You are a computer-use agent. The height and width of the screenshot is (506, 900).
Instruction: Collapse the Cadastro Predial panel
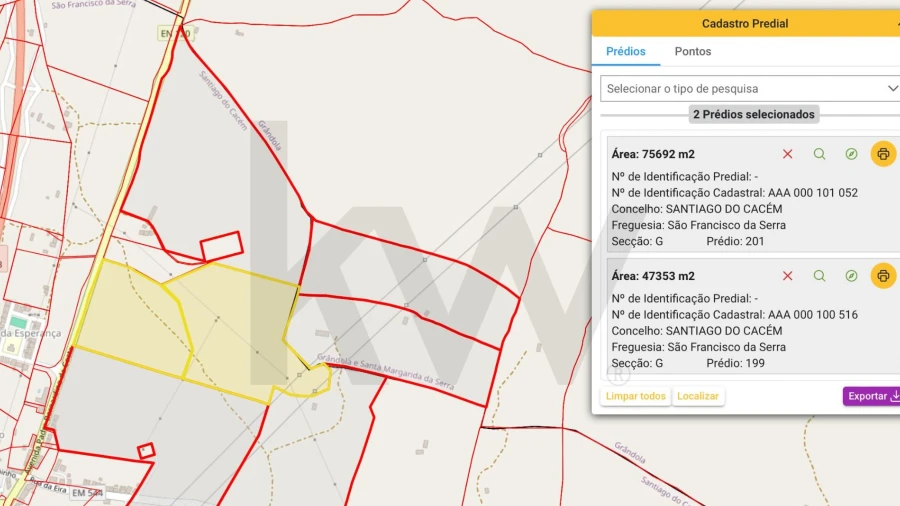(x=895, y=23)
